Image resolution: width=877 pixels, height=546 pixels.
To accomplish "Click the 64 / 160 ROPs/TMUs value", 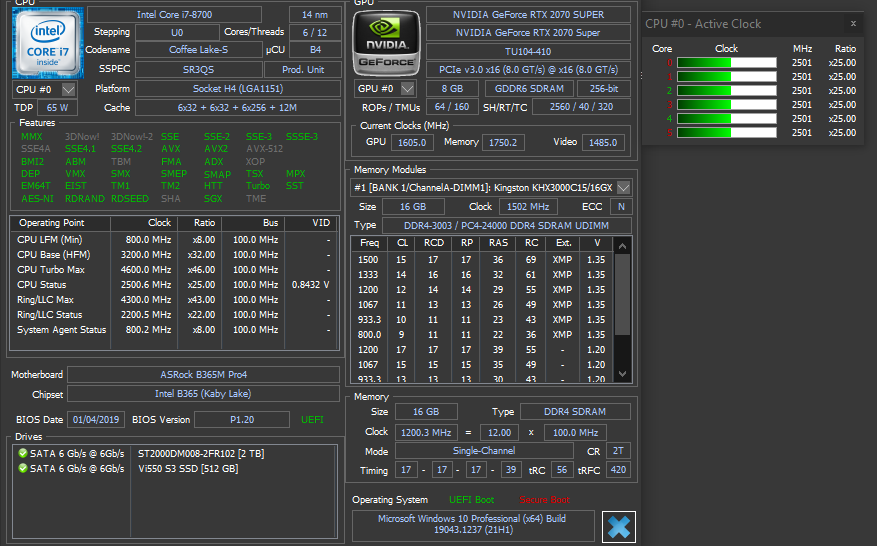I will point(452,106).
